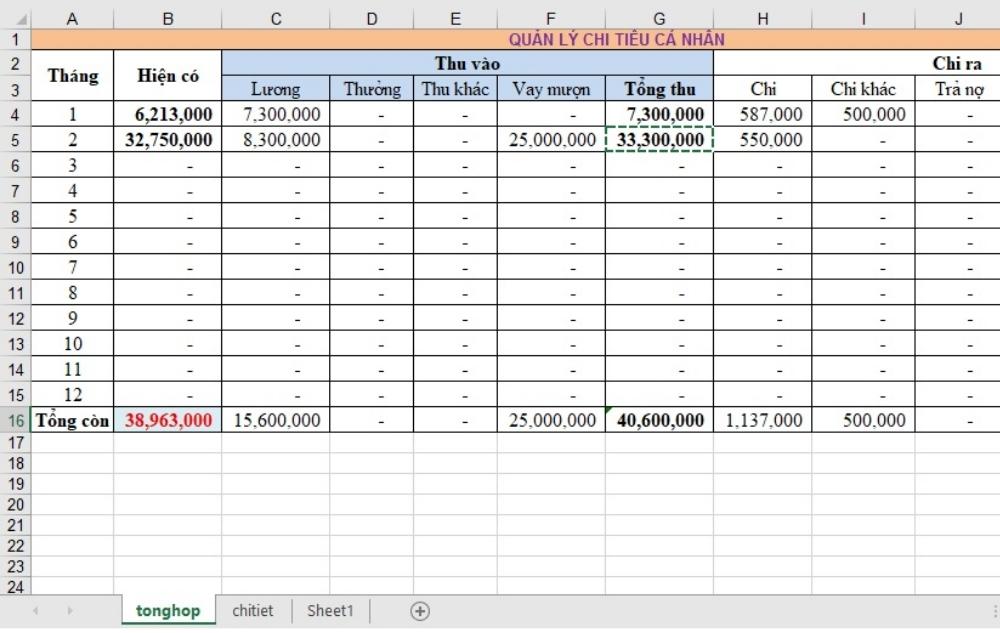Select the copied cell 33,300,000
This screenshot has width=1000, height=633.
659,140
